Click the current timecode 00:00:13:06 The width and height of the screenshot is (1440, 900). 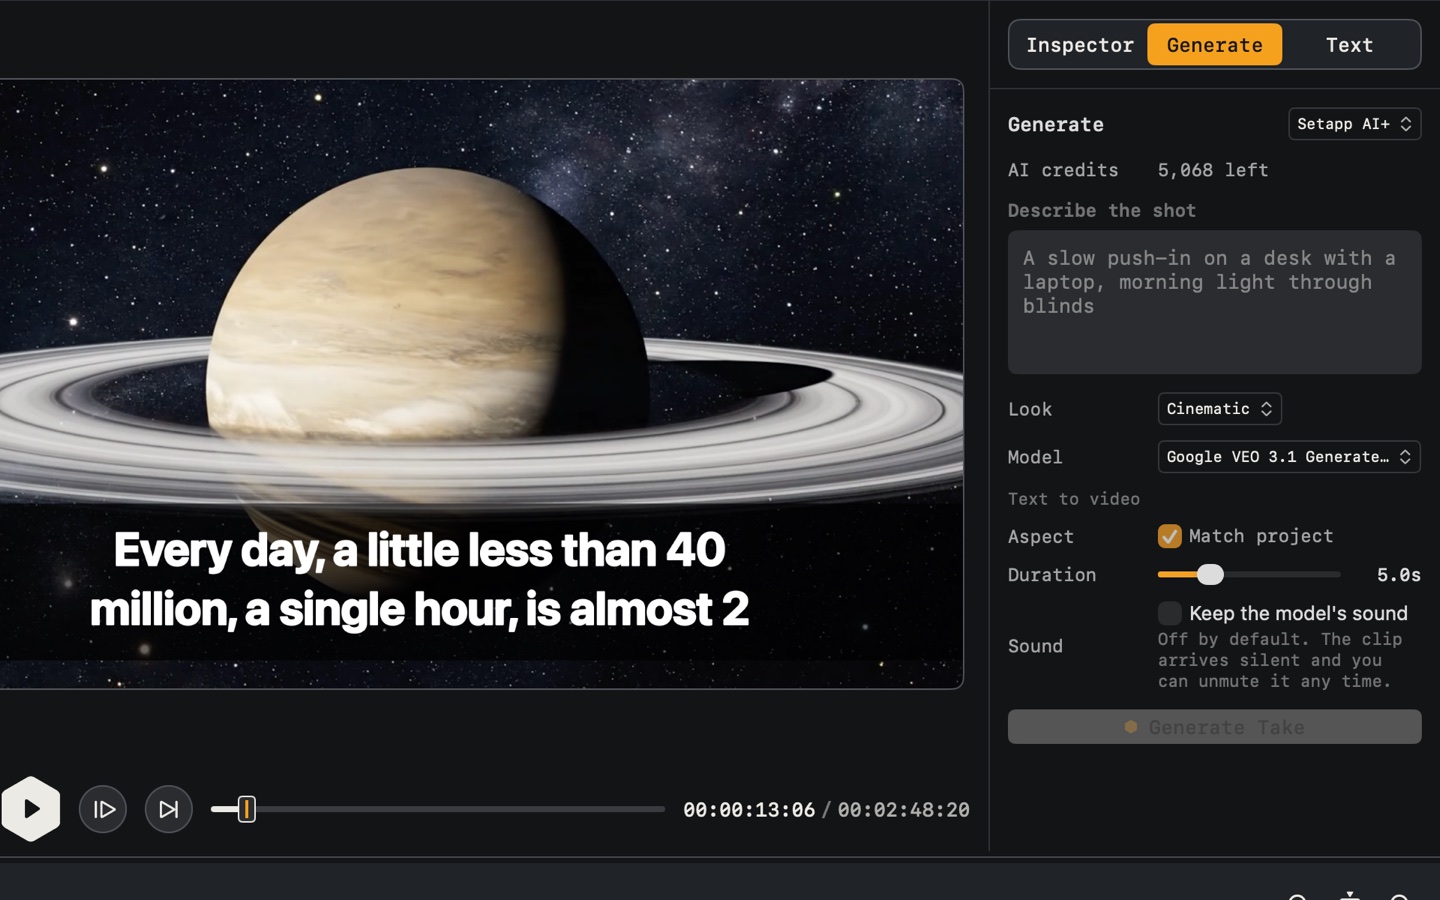pyautogui.click(x=749, y=810)
